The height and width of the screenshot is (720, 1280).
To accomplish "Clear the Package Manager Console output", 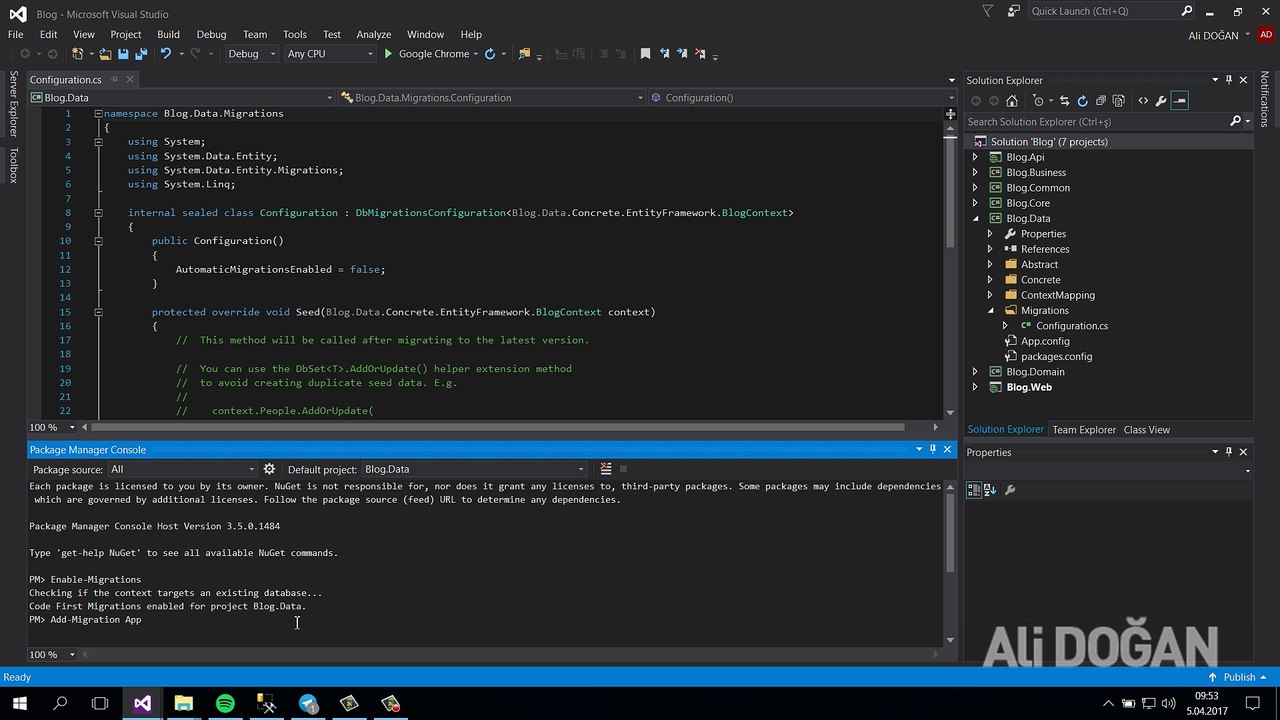I will pyautogui.click(x=606, y=469).
